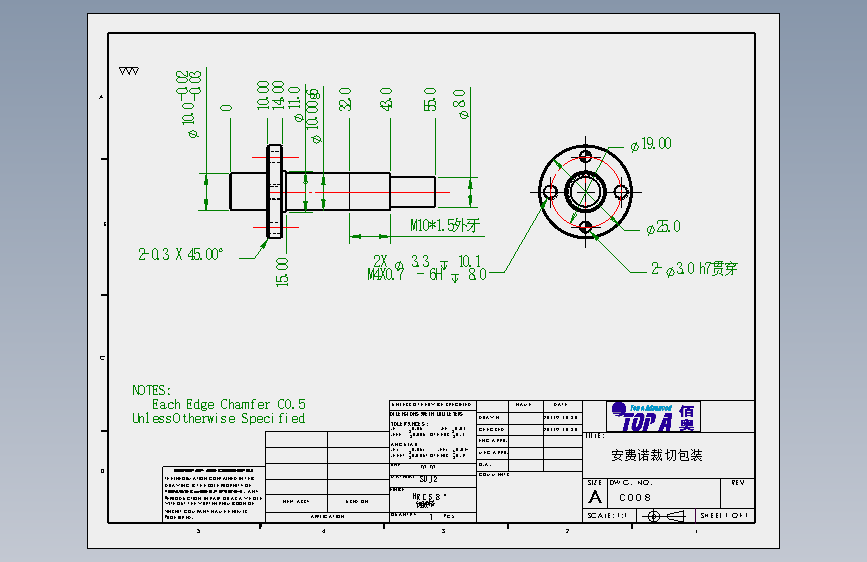Select the HRC58° hardness entry
The height and width of the screenshot is (562, 867).
(429, 497)
